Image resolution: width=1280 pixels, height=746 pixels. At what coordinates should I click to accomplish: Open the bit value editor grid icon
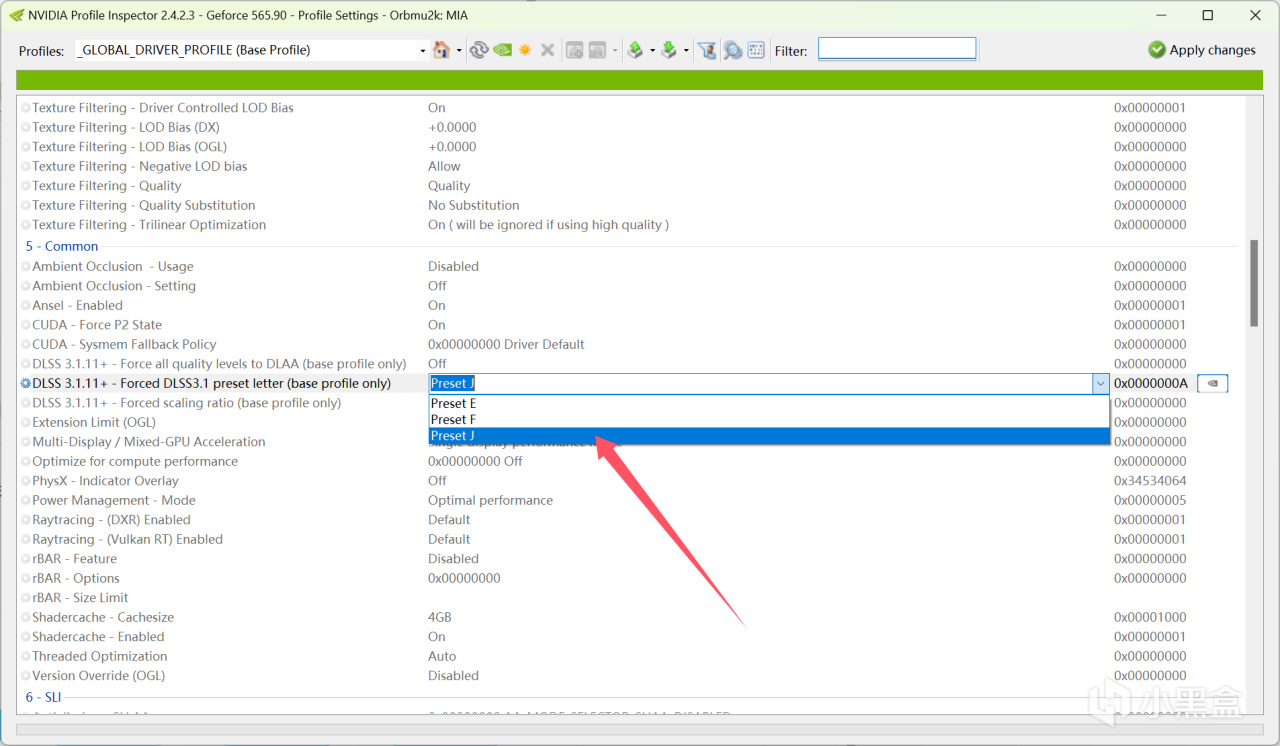pos(756,50)
